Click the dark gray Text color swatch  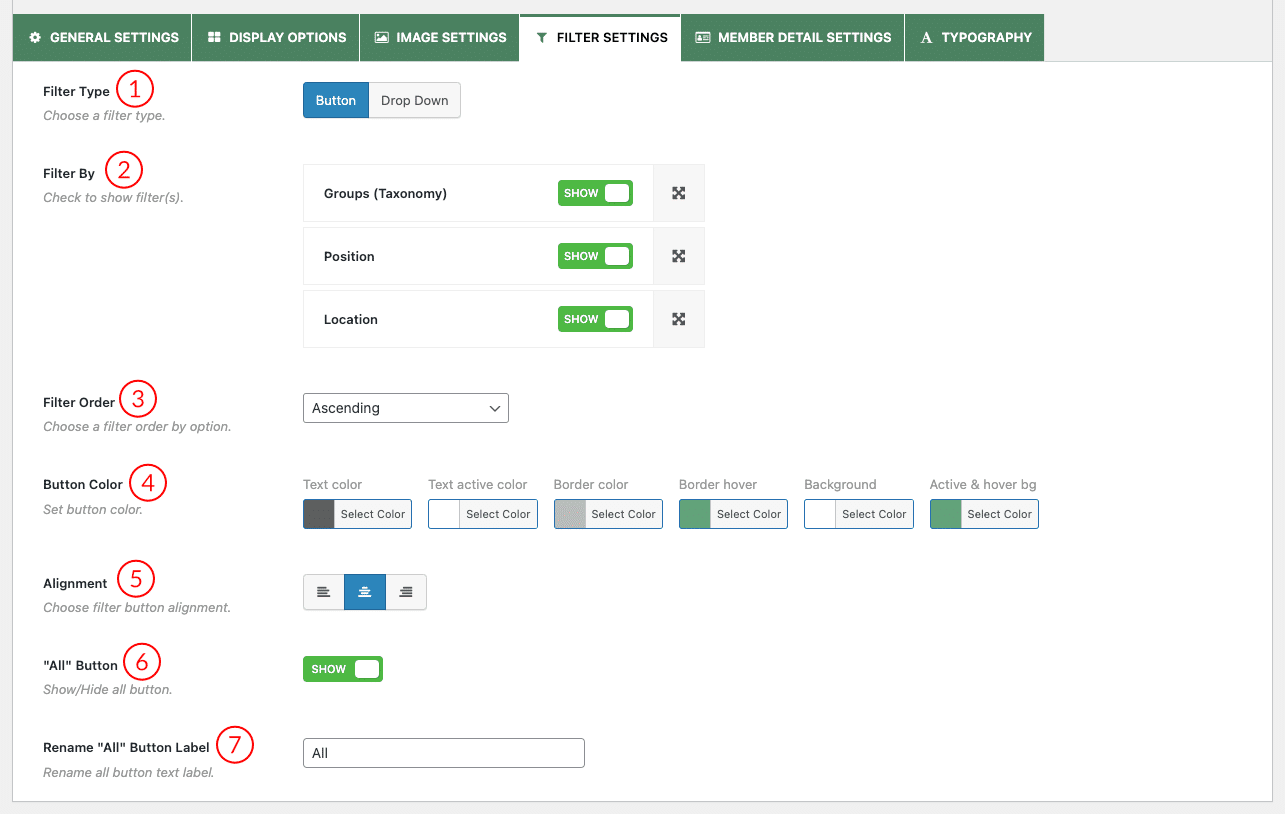coord(319,514)
